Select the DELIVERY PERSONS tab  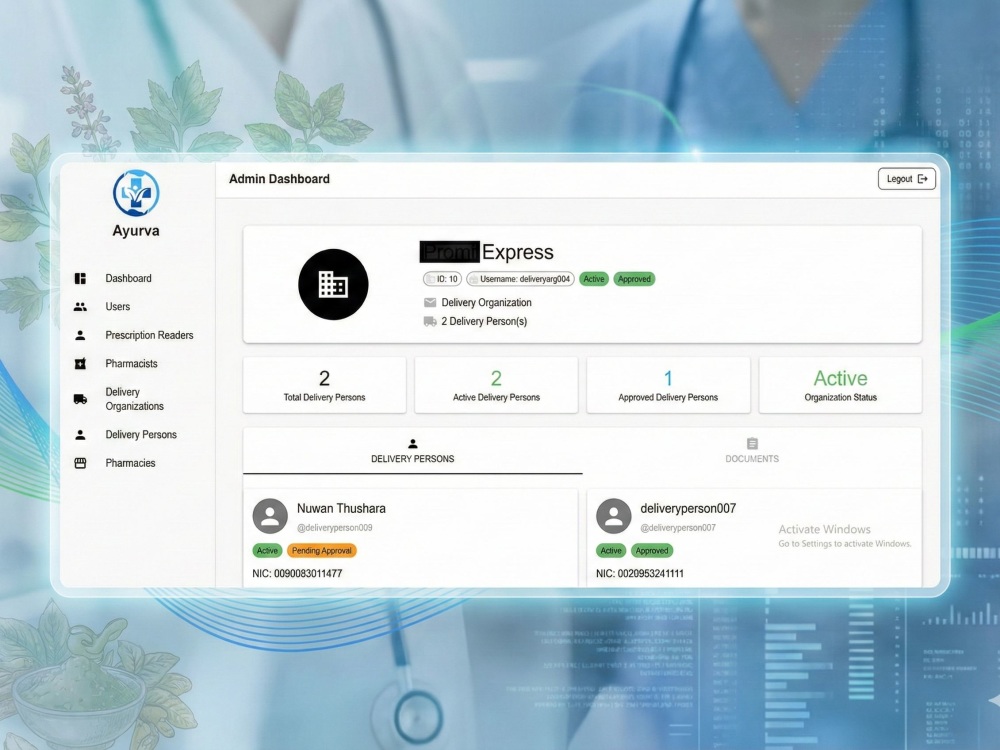pos(413,451)
